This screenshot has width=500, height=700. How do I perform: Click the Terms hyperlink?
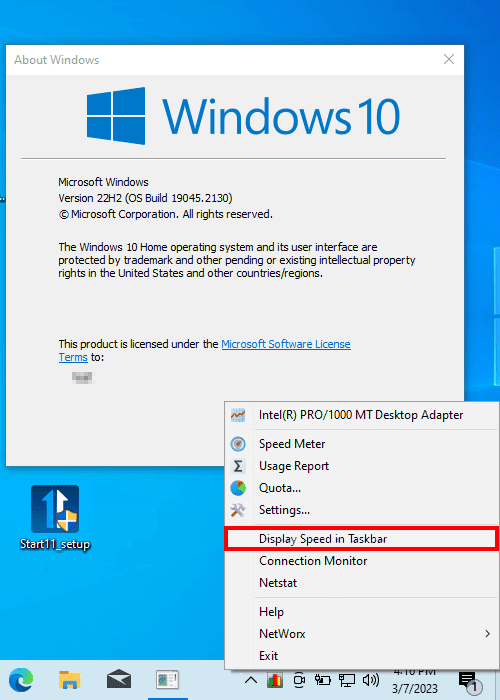(73, 357)
